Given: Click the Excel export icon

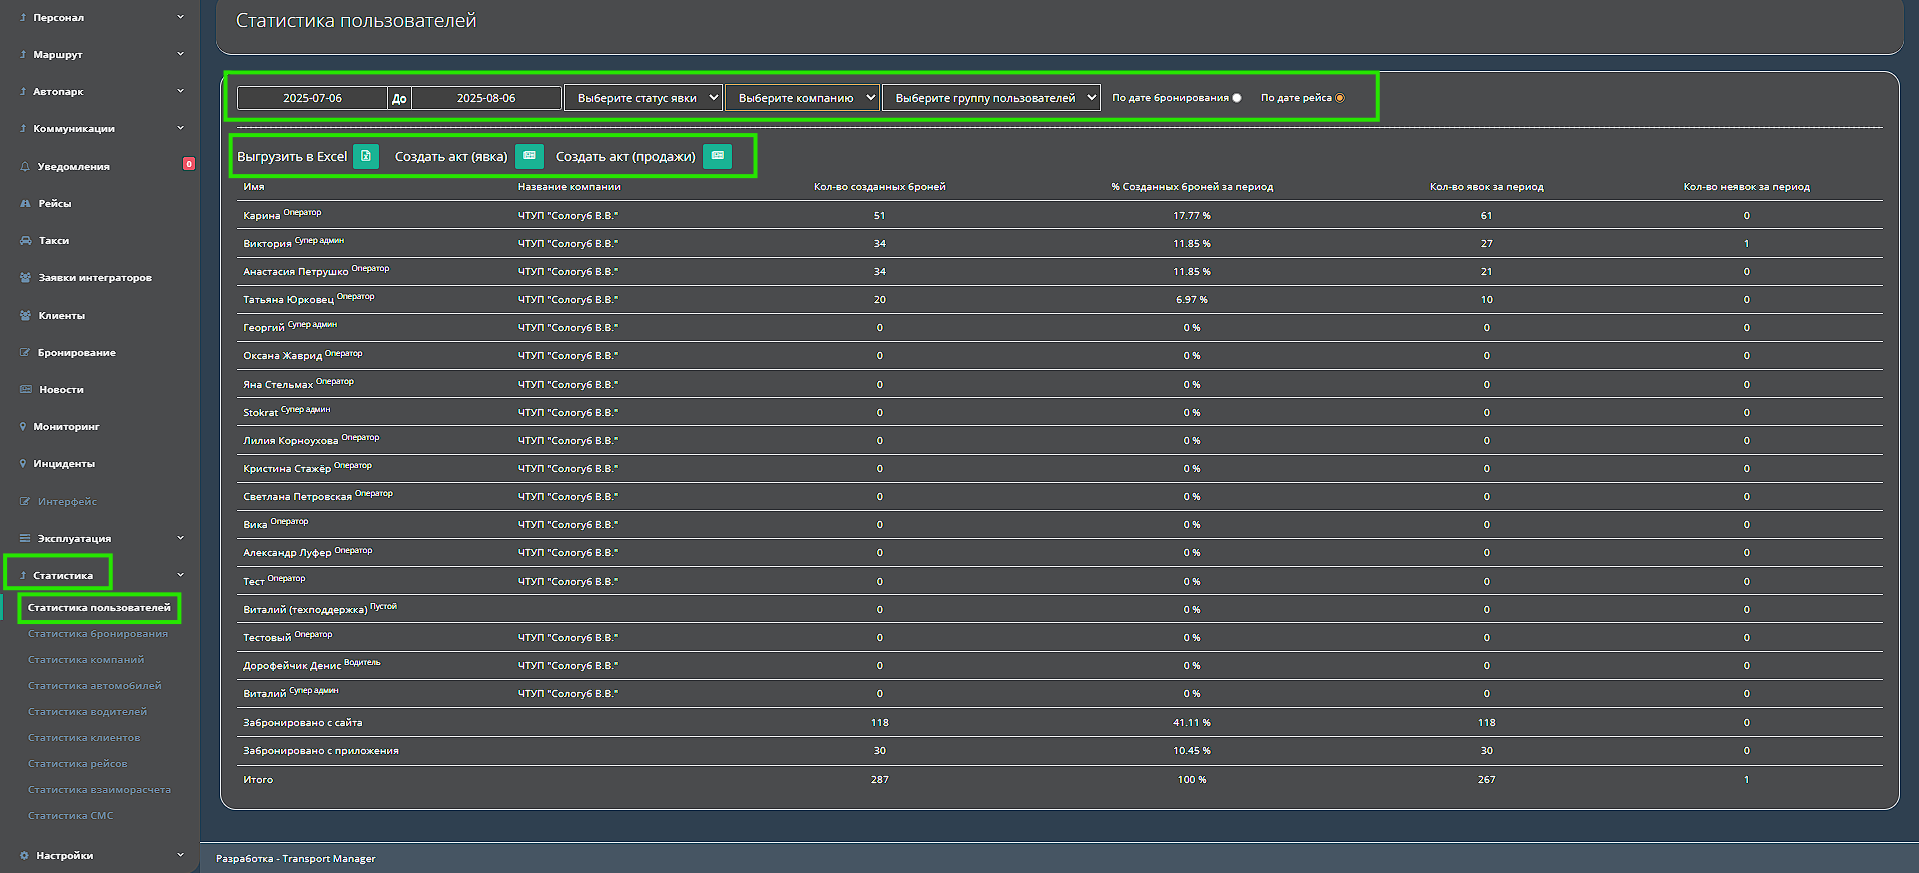Looking at the screenshot, I should pos(366,156).
